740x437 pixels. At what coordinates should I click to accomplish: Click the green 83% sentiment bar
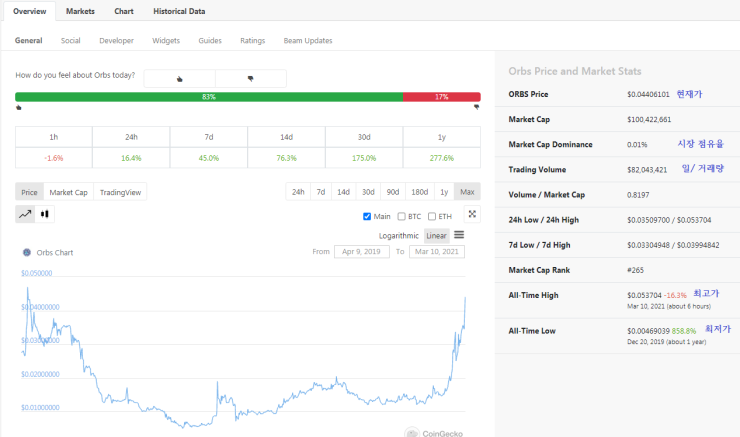[x=209, y=97]
